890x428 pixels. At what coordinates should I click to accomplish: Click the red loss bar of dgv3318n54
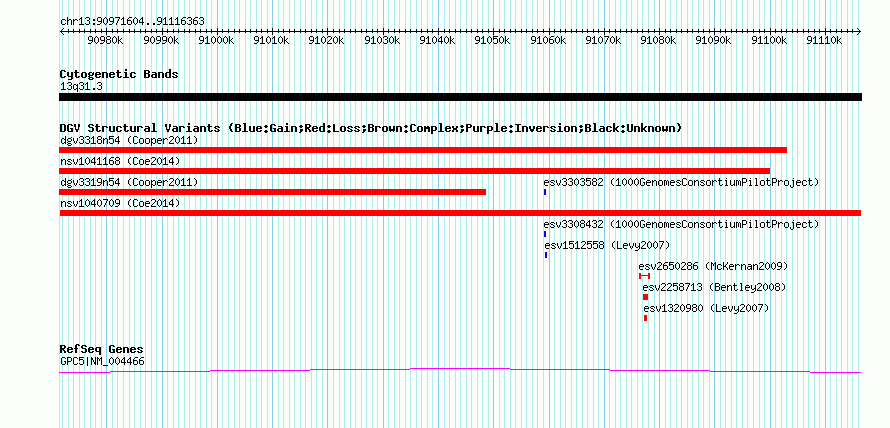coord(423,150)
